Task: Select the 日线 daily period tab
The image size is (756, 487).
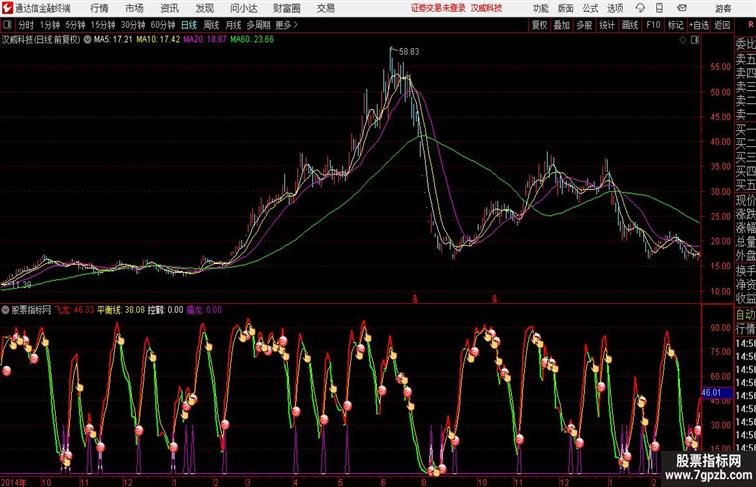Action: click(x=189, y=25)
